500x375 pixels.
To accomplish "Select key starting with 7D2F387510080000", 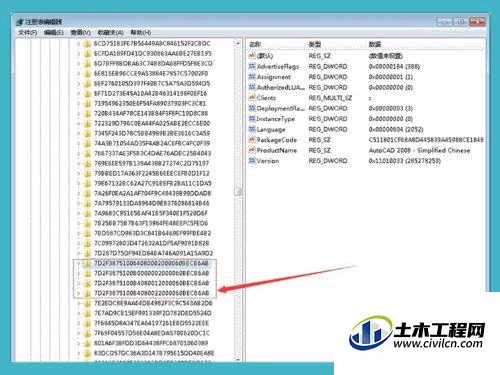I will point(152,273).
